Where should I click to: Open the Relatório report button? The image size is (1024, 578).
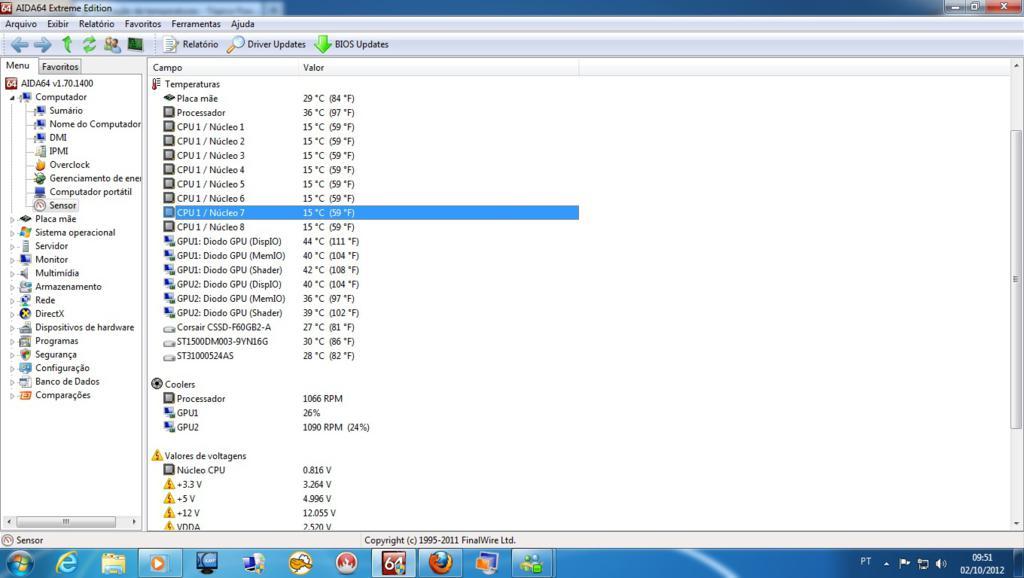pos(190,44)
